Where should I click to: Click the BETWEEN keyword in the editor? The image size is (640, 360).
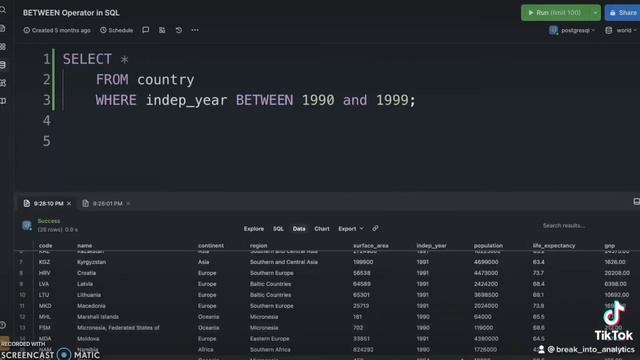pos(264,100)
